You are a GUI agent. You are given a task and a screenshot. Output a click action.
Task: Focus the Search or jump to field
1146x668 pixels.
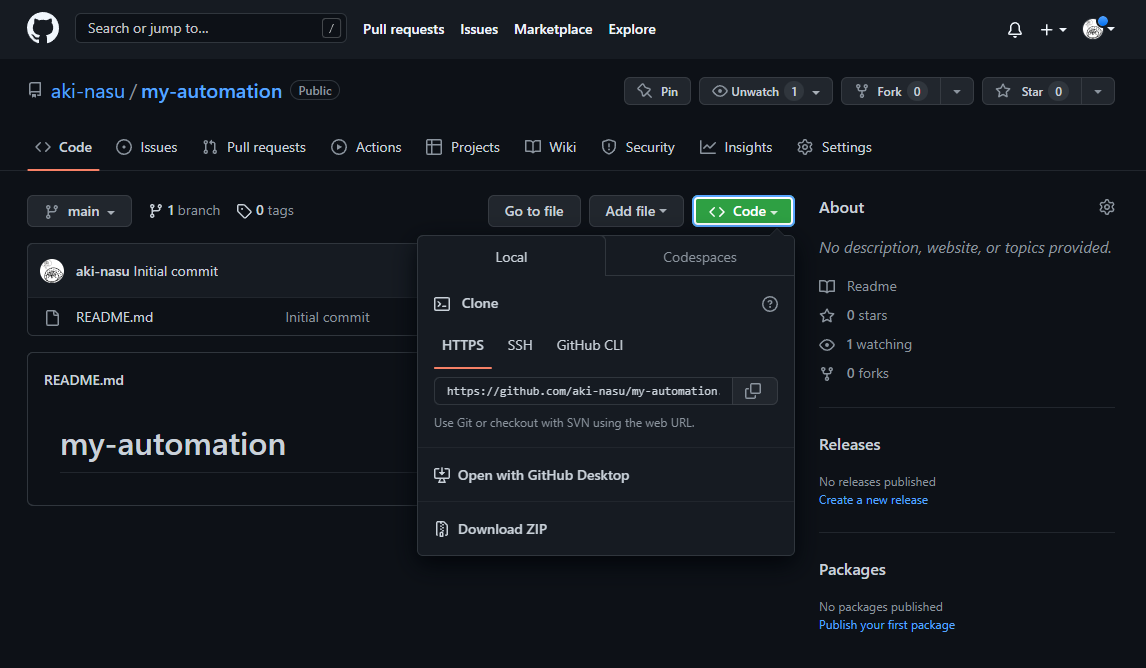point(210,29)
